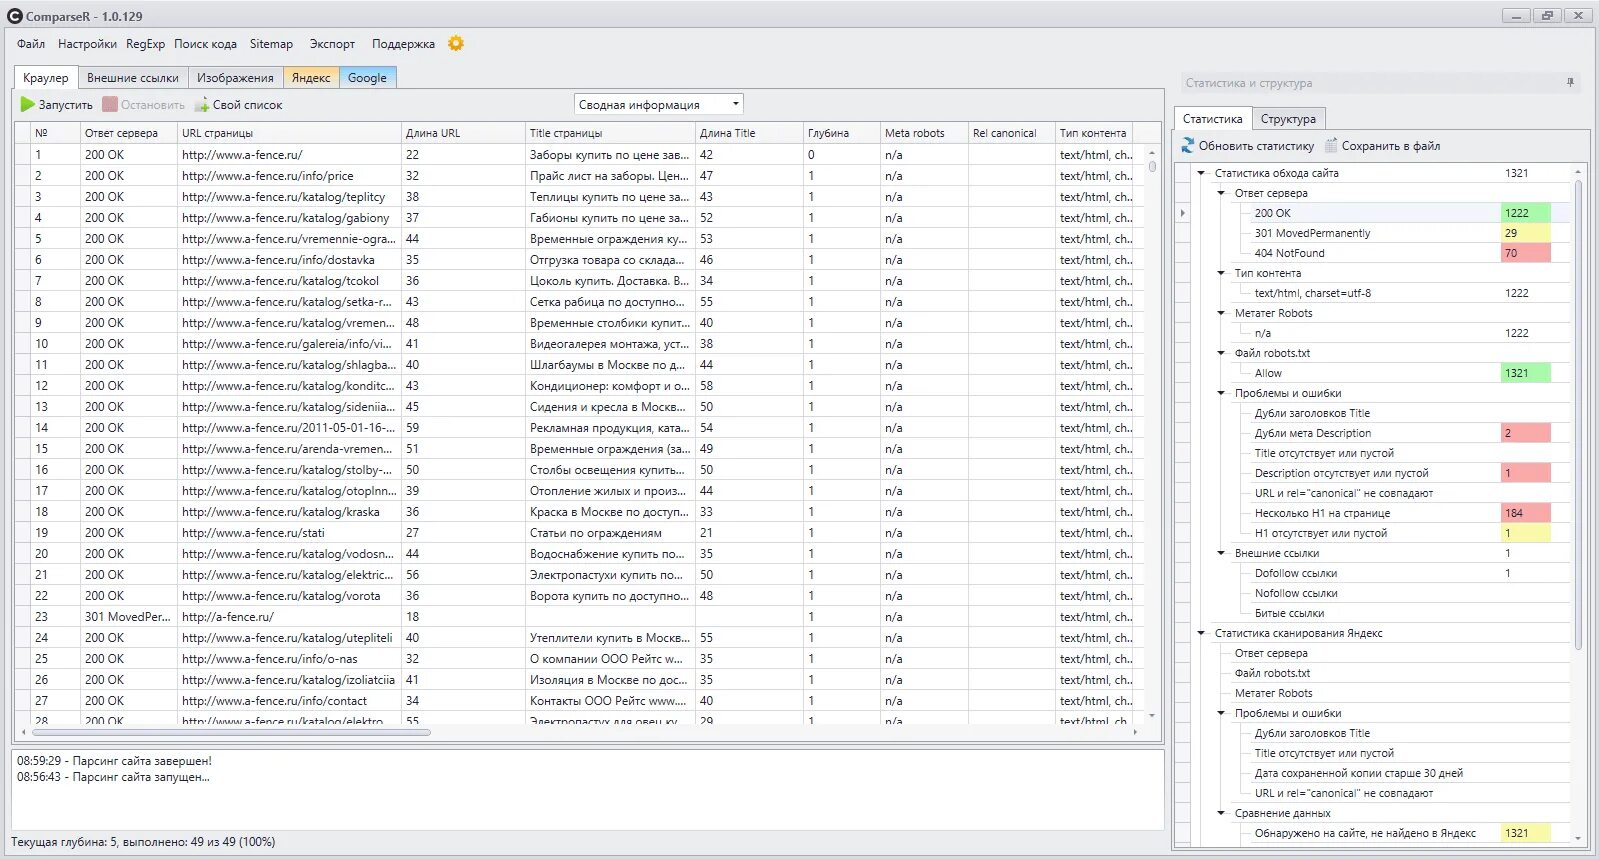
Task: Click the red 70 value for 404 NotFound
Action: pos(1525,253)
